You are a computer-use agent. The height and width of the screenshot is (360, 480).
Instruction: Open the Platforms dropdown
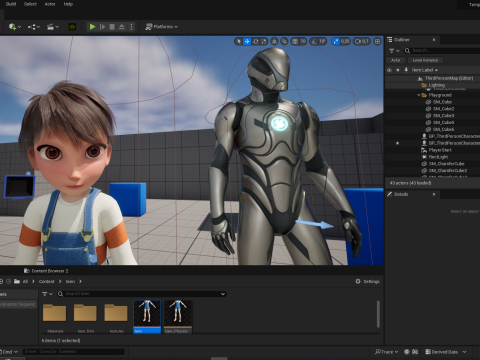[x=162, y=27]
